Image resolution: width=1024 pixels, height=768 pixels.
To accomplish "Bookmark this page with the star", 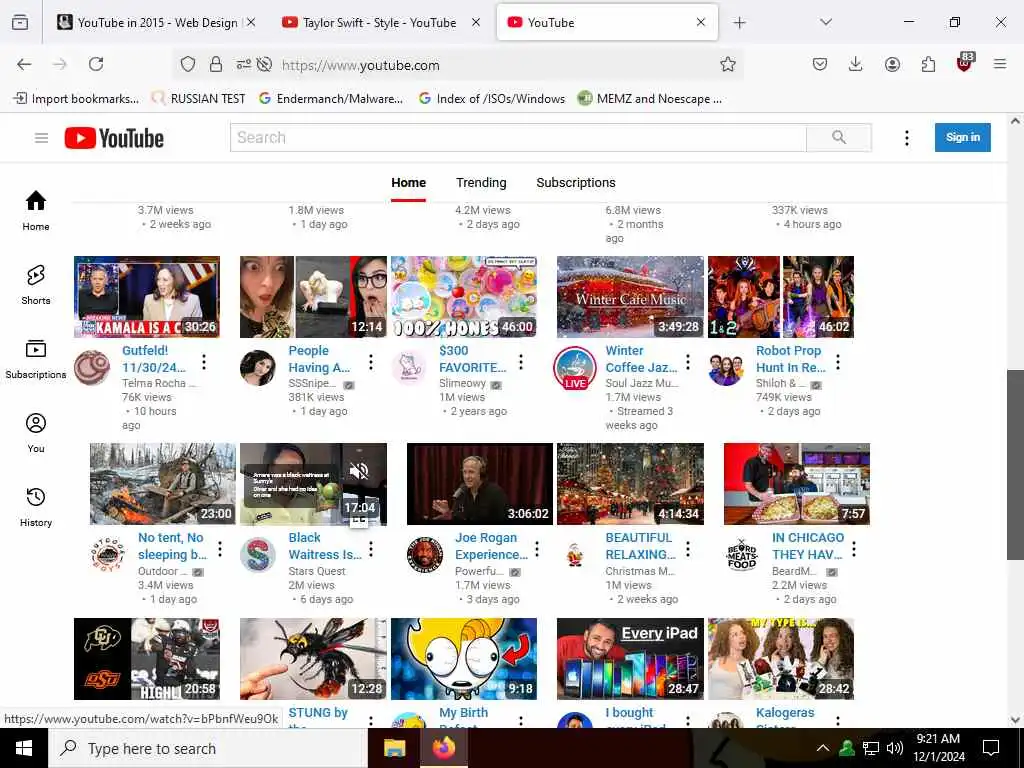I will 728,64.
